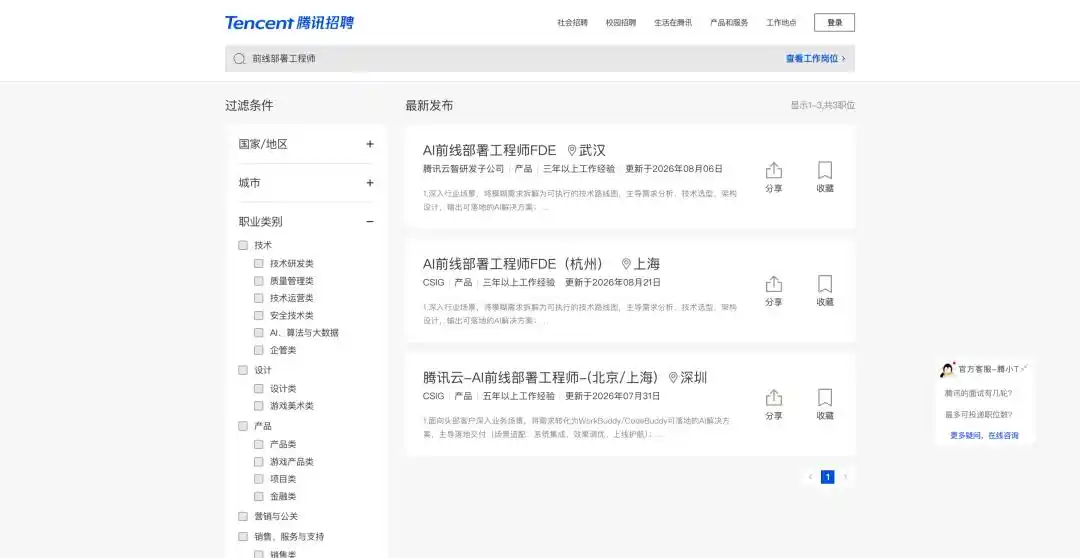Click the 腾小T customer service avatar
This screenshot has width=1080, height=558.
tap(947, 369)
